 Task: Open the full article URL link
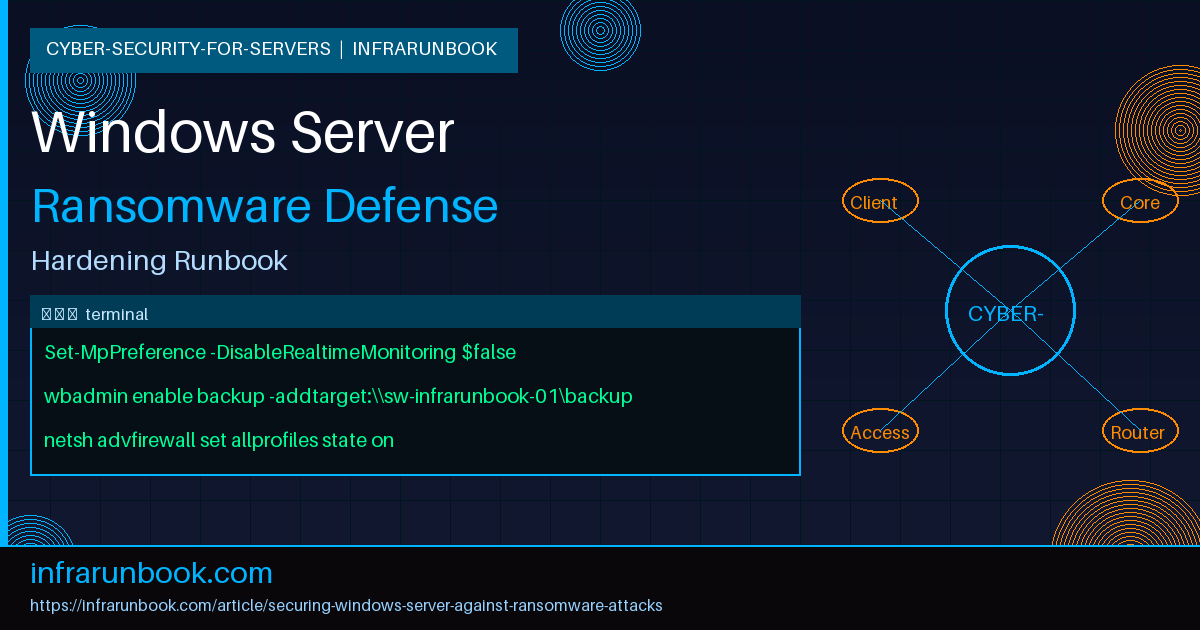point(347,606)
